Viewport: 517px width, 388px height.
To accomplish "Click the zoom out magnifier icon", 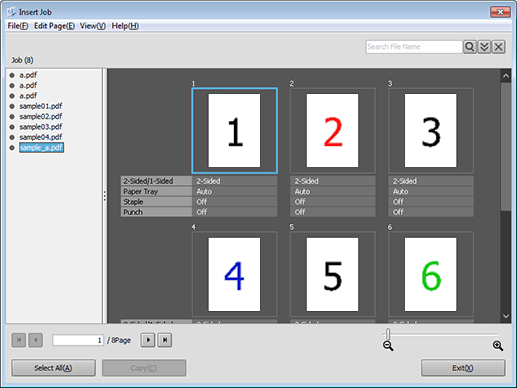I will [388, 346].
